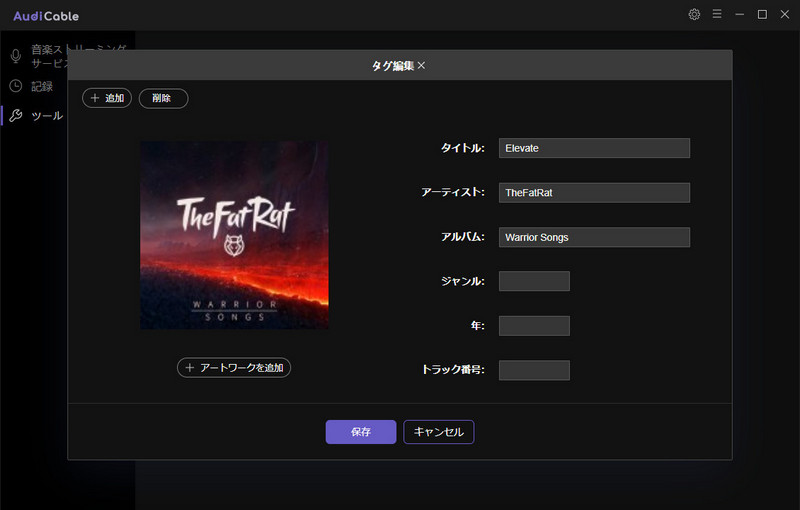Save tags with 保存 button

[x=361, y=432]
